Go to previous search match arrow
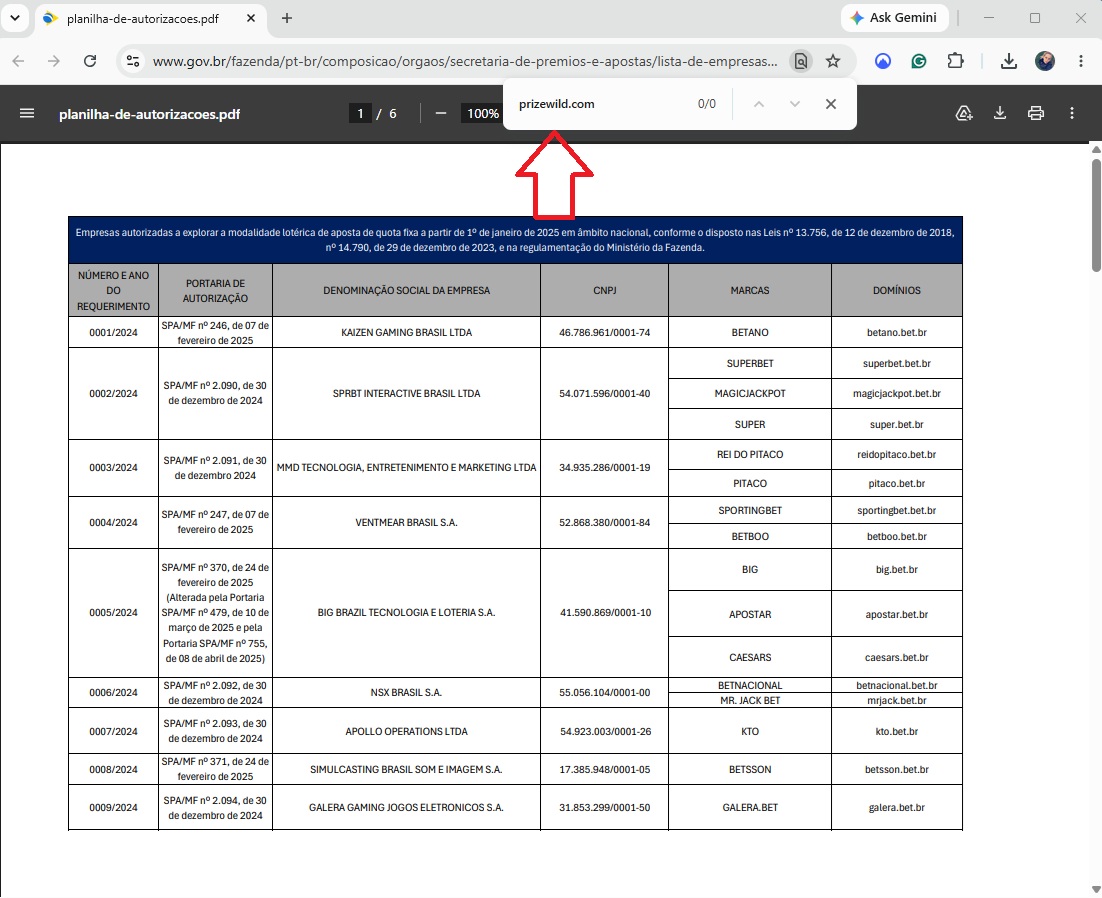Viewport: 1102px width, 898px height. 758,104
